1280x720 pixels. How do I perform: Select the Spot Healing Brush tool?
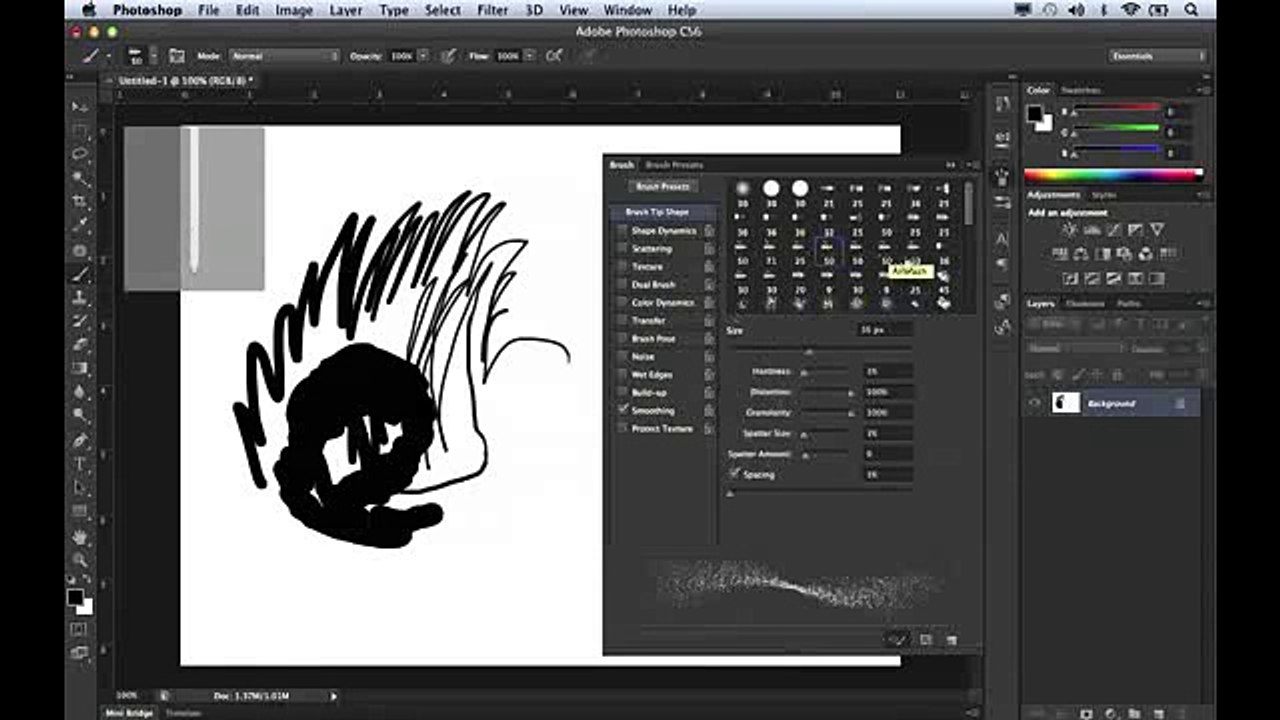click(80, 250)
